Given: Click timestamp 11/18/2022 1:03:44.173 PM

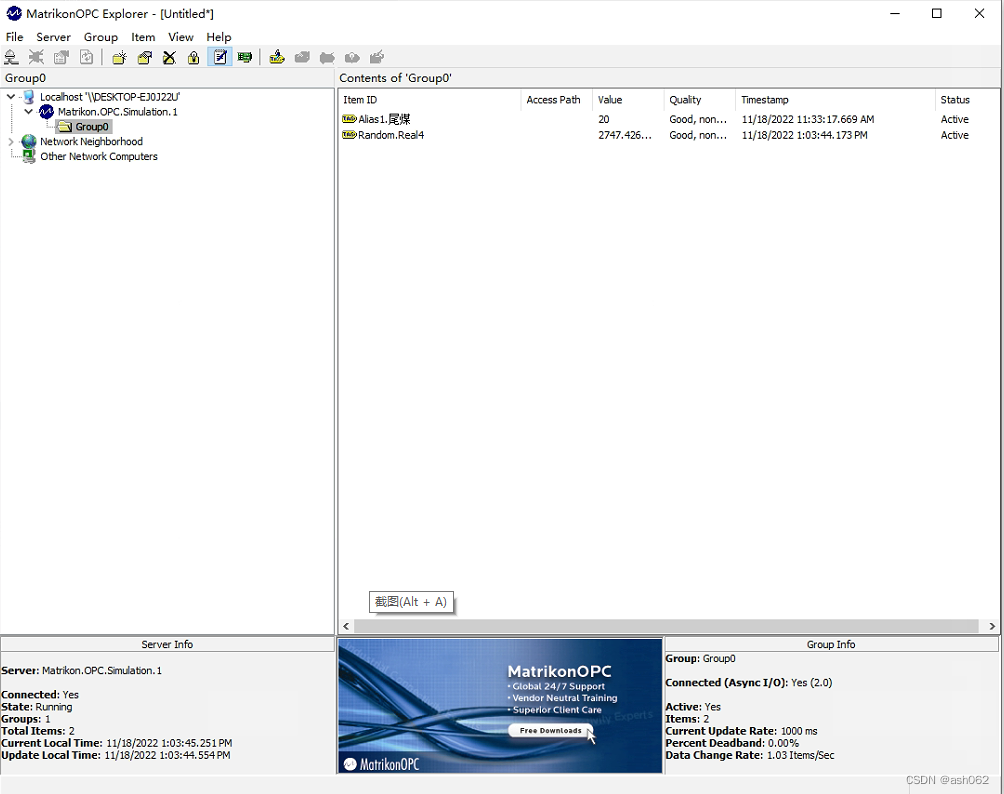Looking at the screenshot, I should tap(804, 135).
